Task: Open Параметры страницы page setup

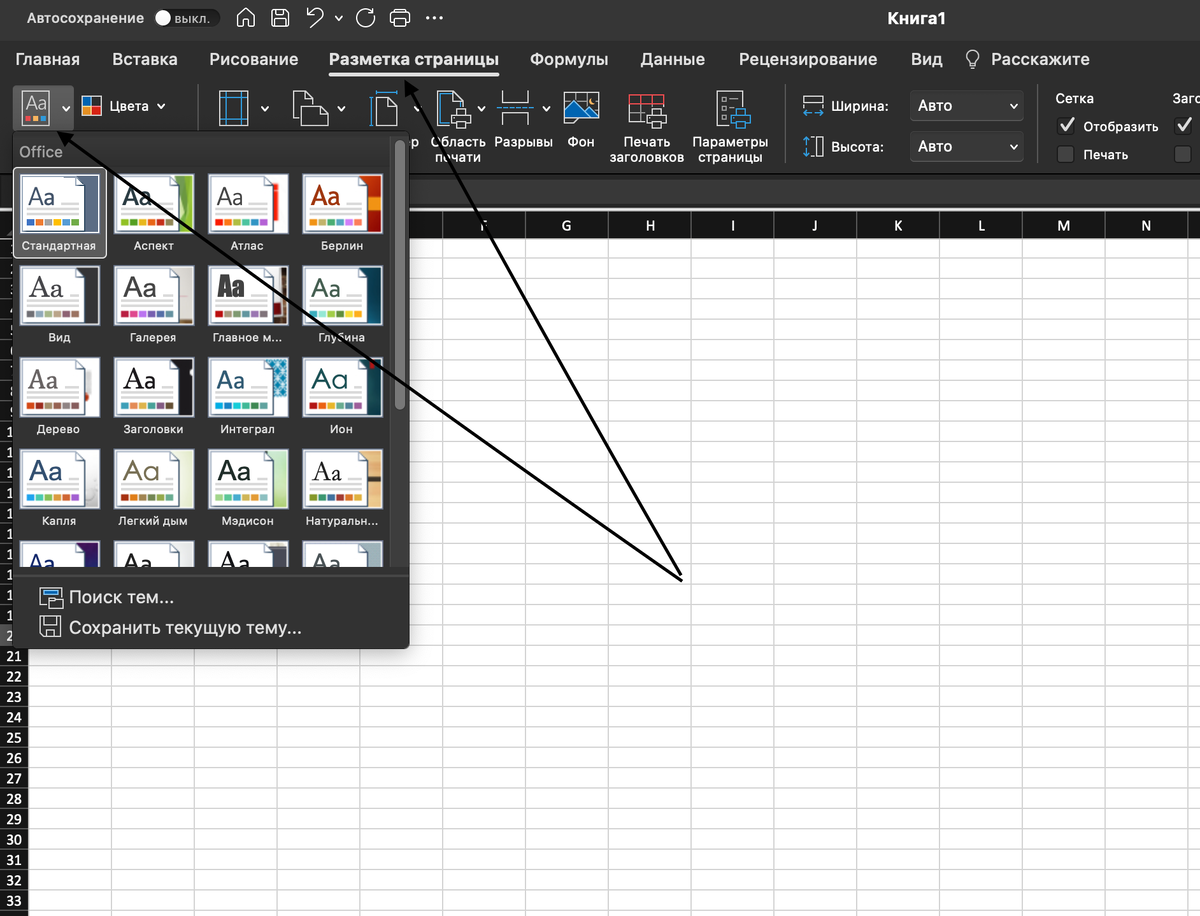Action: (733, 110)
